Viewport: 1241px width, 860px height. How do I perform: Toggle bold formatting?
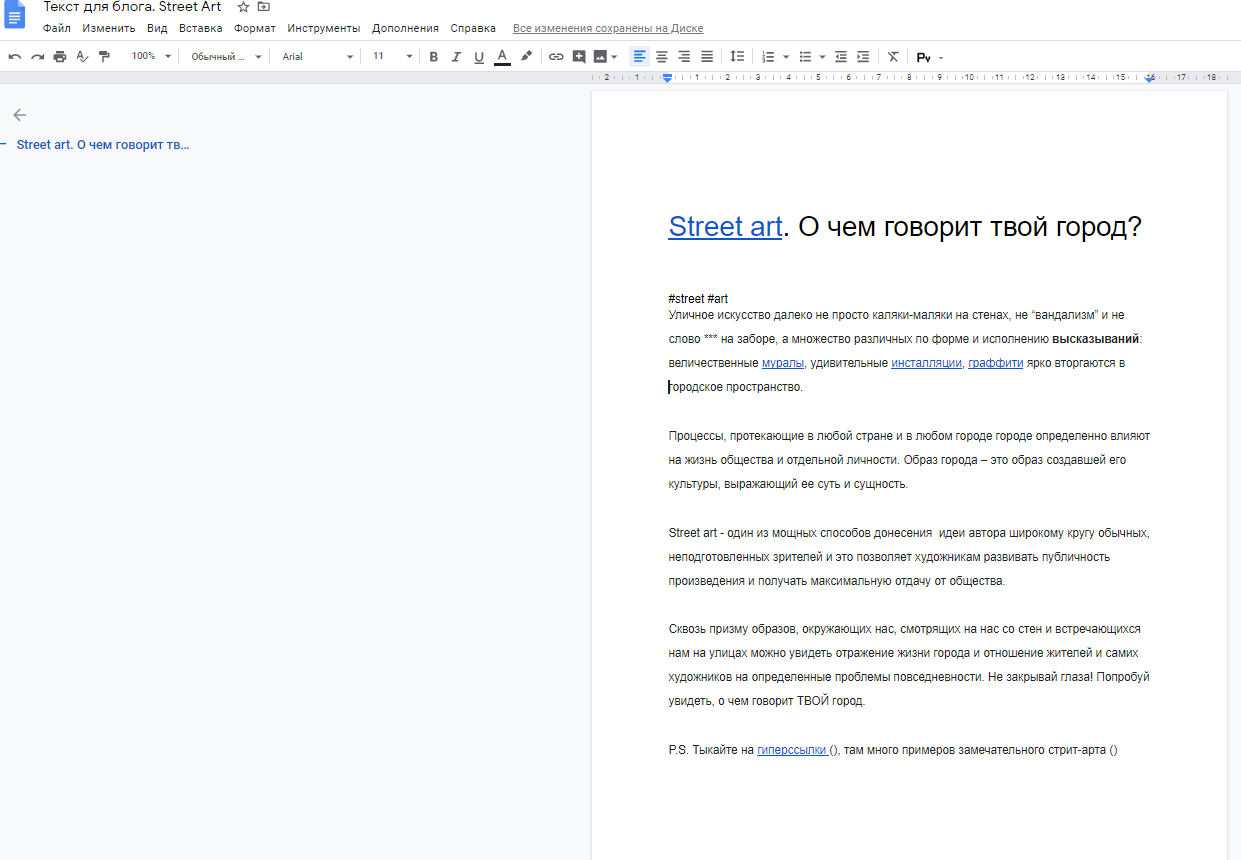pyautogui.click(x=434, y=57)
